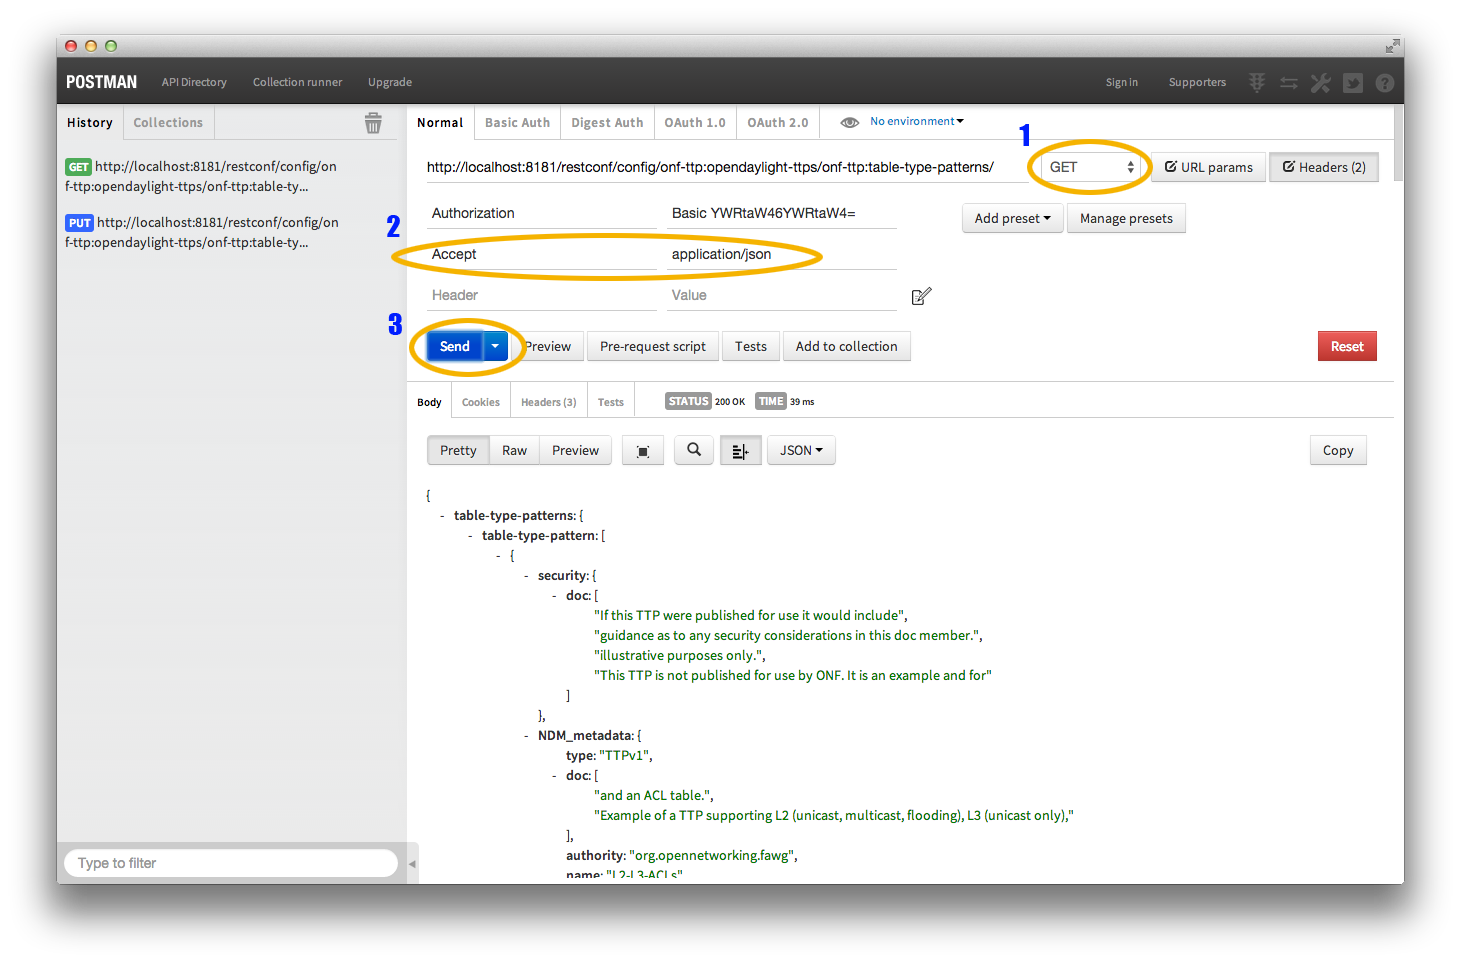This screenshot has width=1461, height=963.
Task: Open the JSON format dropdown
Action: (x=801, y=450)
